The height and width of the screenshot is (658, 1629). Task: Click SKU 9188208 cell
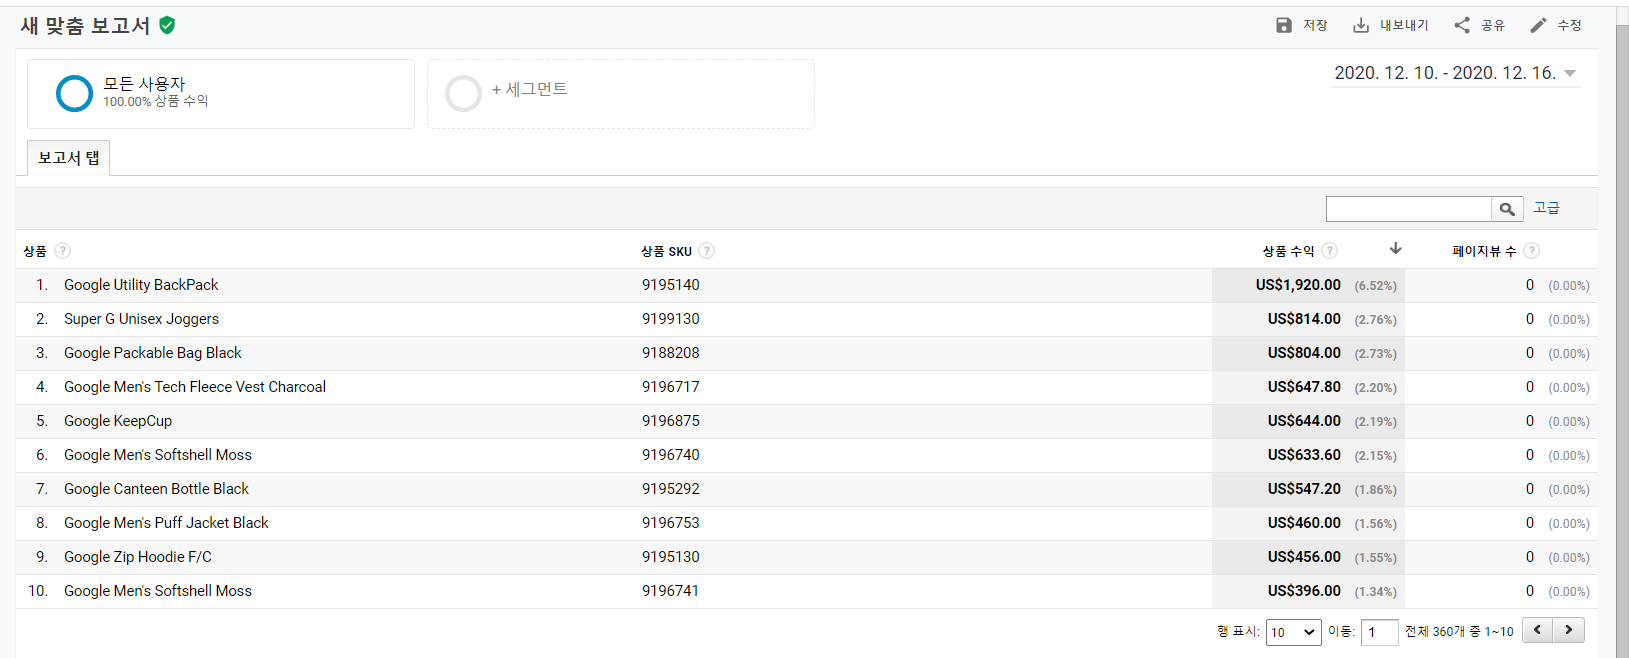point(671,353)
